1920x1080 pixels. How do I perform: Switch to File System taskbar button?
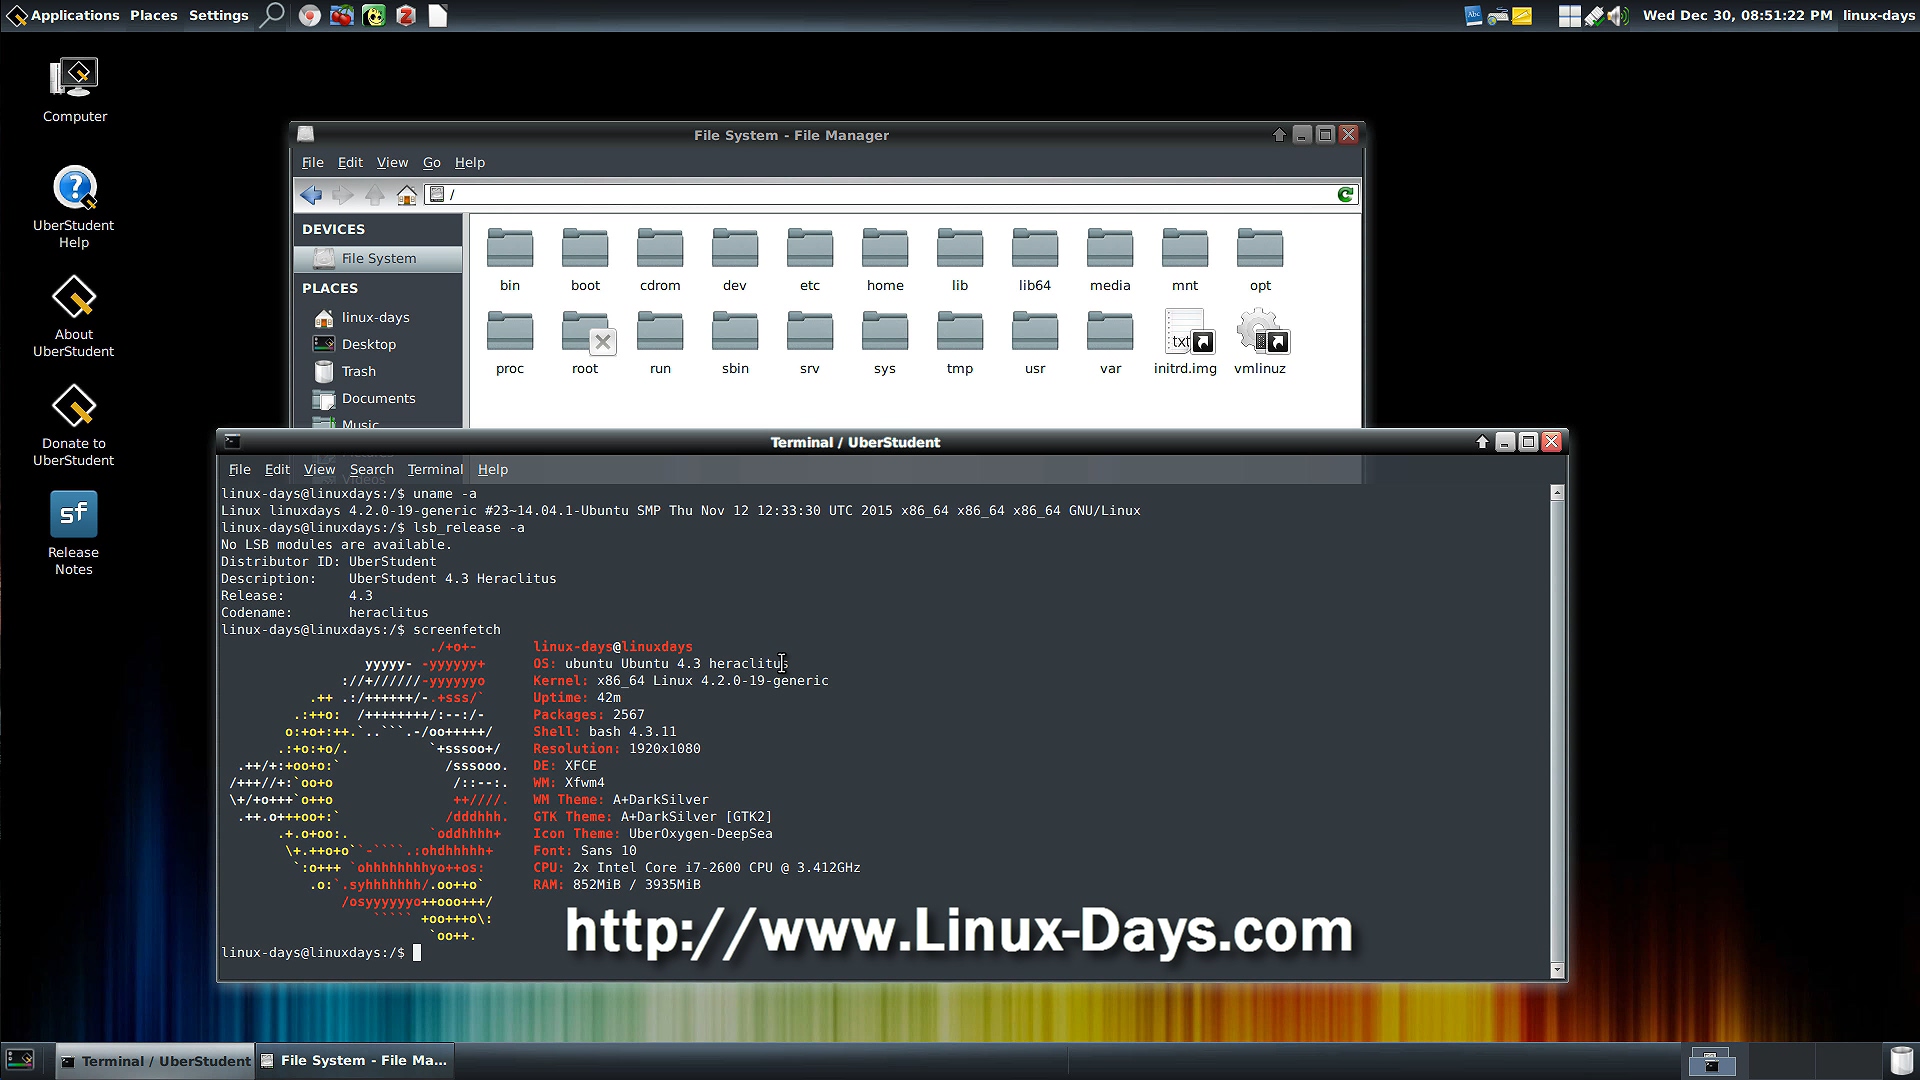tap(355, 1061)
